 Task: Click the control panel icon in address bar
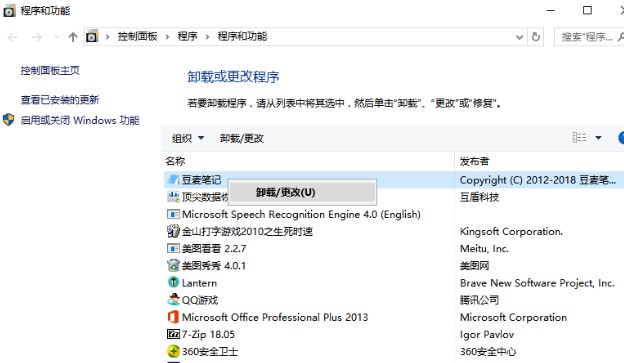click(x=92, y=37)
